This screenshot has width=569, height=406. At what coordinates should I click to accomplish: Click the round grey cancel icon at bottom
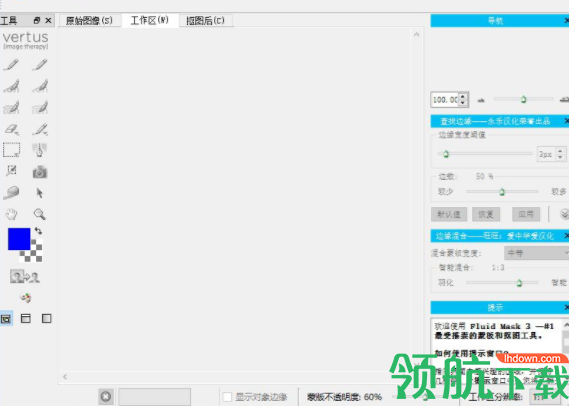106,397
